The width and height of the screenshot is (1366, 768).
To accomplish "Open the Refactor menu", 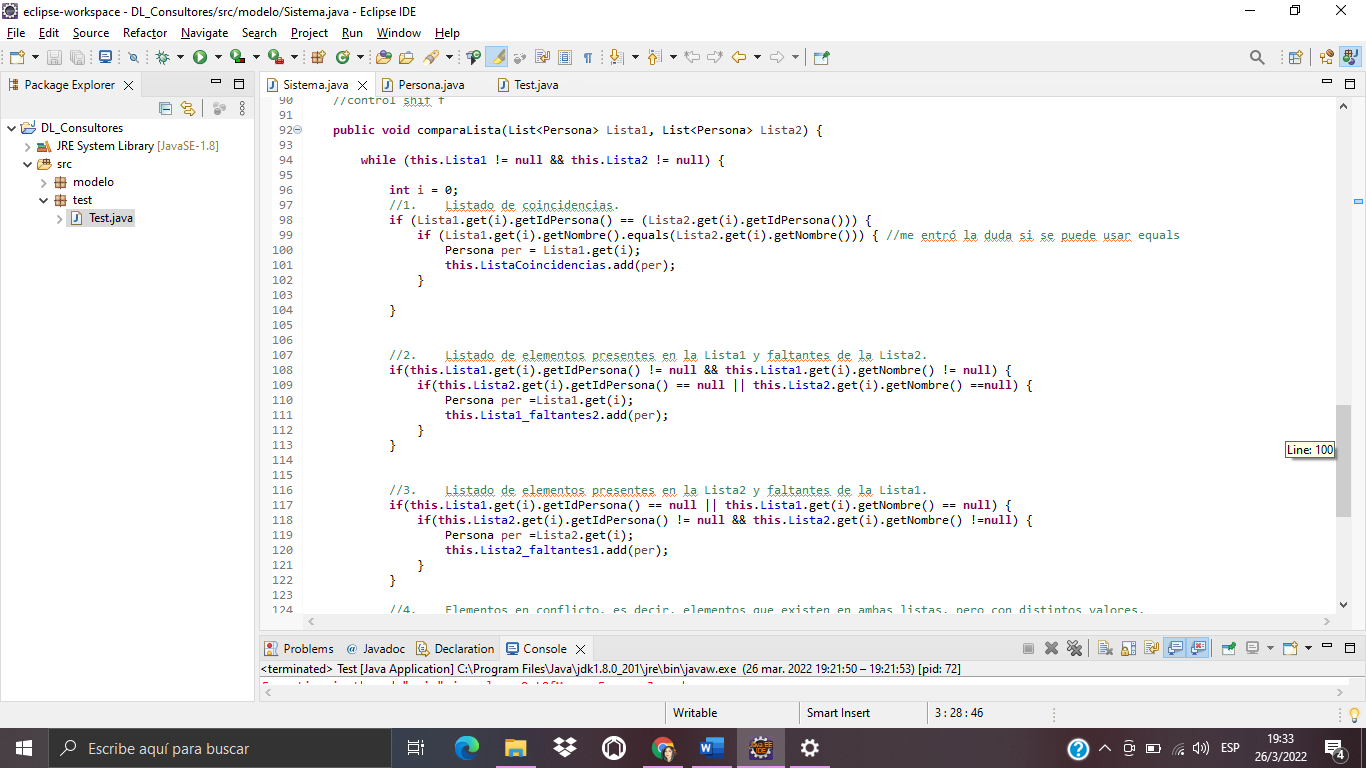I will (x=145, y=33).
